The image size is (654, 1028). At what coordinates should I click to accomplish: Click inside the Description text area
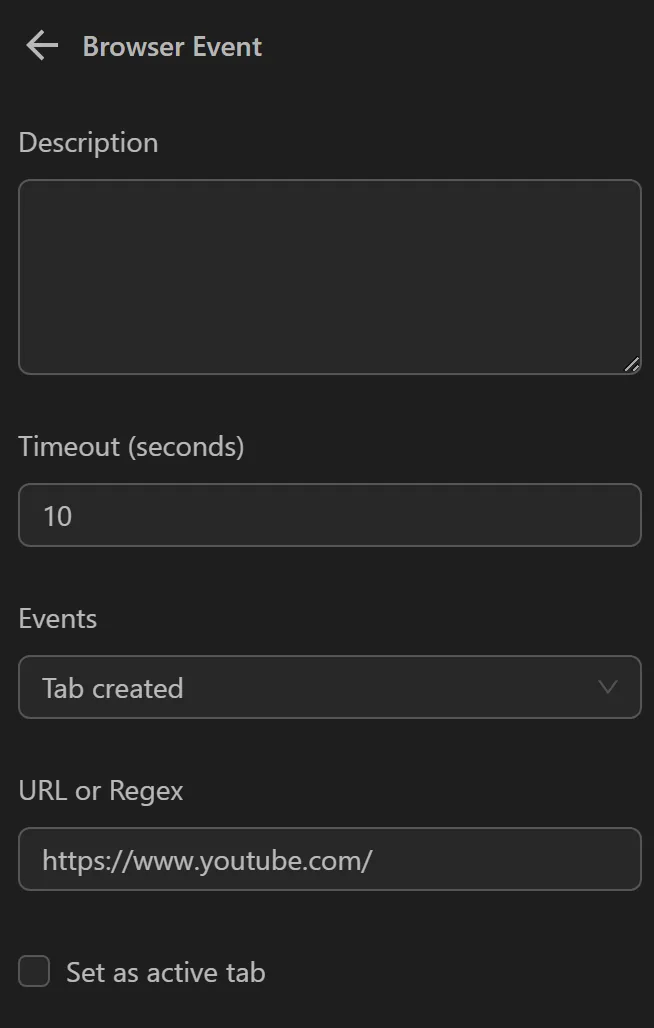point(330,276)
